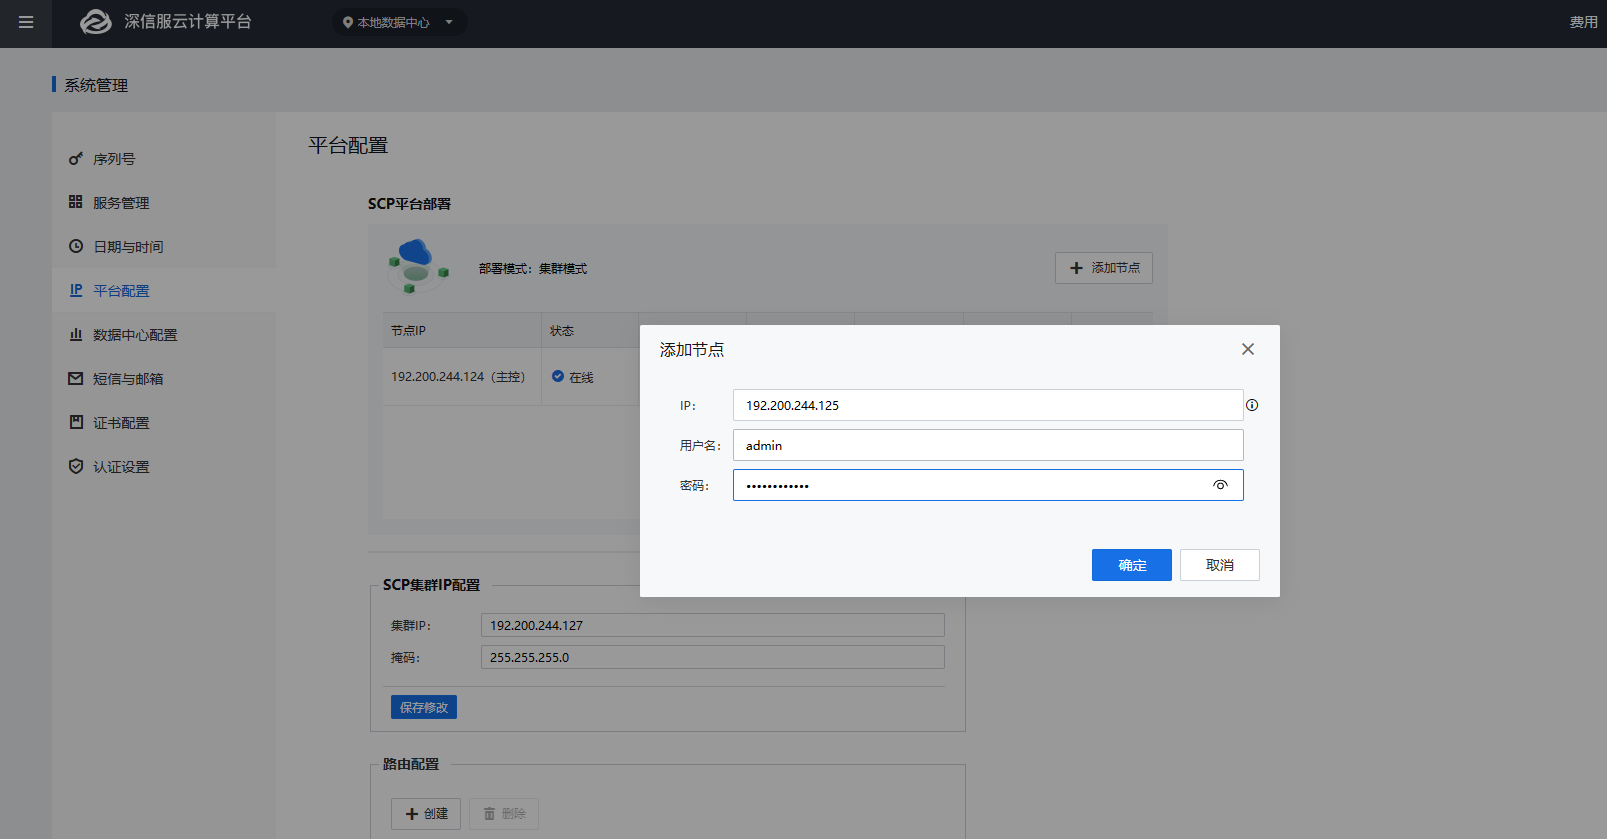1607x839 pixels.
Task: Click the 保存修改 button
Action: point(424,707)
